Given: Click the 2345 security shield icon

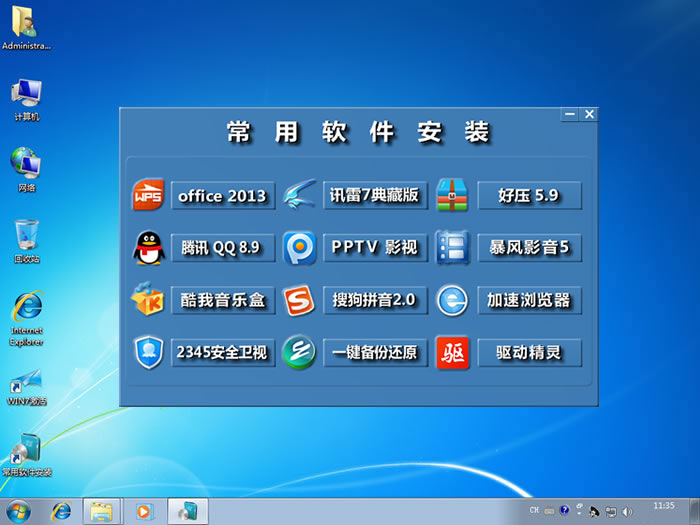Looking at the screenshot, I should coord(148,352).
